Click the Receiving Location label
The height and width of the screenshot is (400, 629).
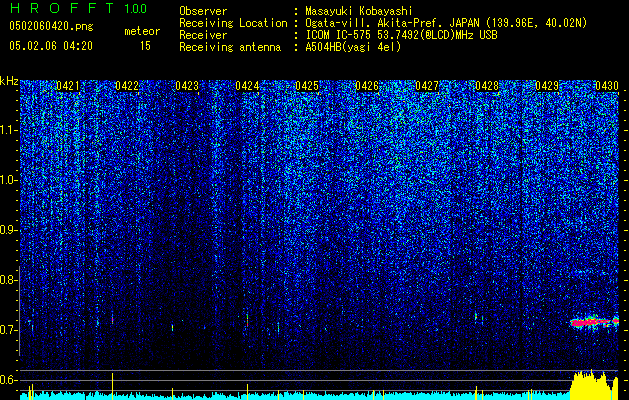click(x=233, y=23)
